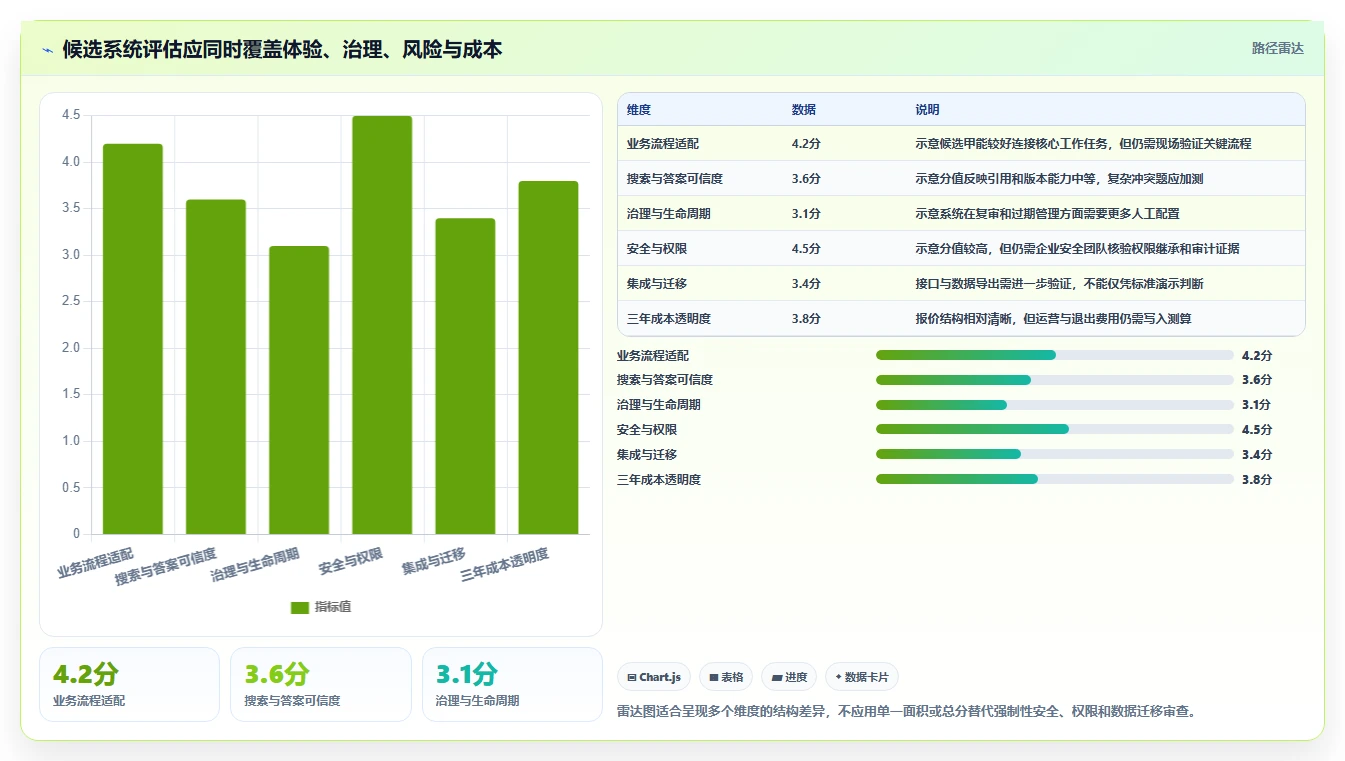Click the lightning icon beside the page title
This screenshot has height=761, width=1345.
[x=48, y=50]
